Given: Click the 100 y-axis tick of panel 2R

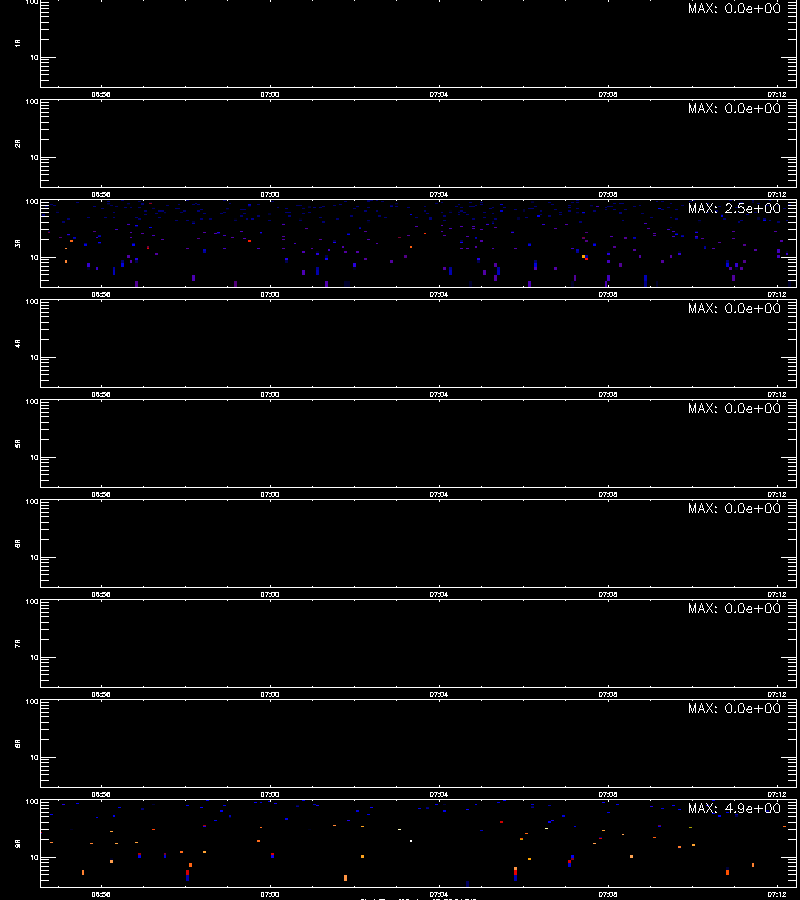Looking at the screenshot, I should tap(32, 102).
